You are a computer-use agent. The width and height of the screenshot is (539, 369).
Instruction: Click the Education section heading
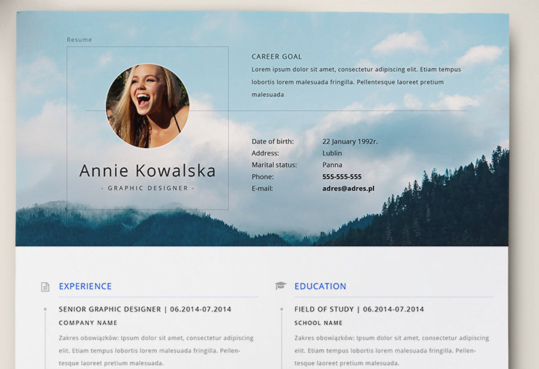click(x=320, y=286)
